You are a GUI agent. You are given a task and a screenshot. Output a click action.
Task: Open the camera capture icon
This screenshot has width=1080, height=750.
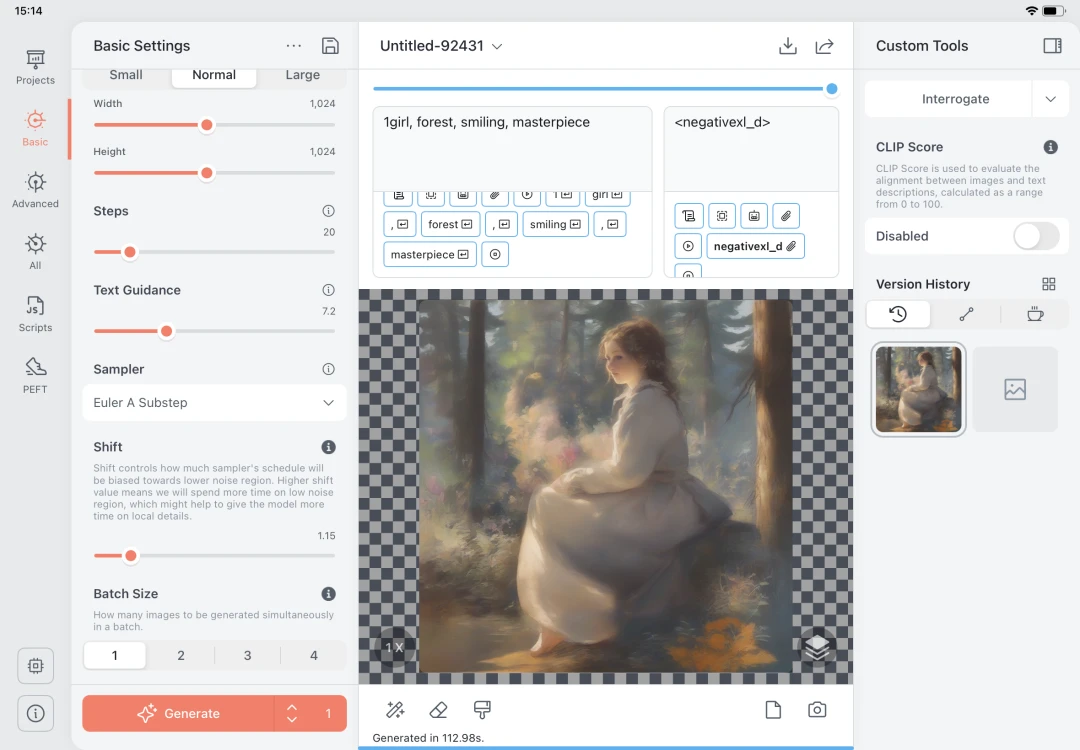click(817, 710)
